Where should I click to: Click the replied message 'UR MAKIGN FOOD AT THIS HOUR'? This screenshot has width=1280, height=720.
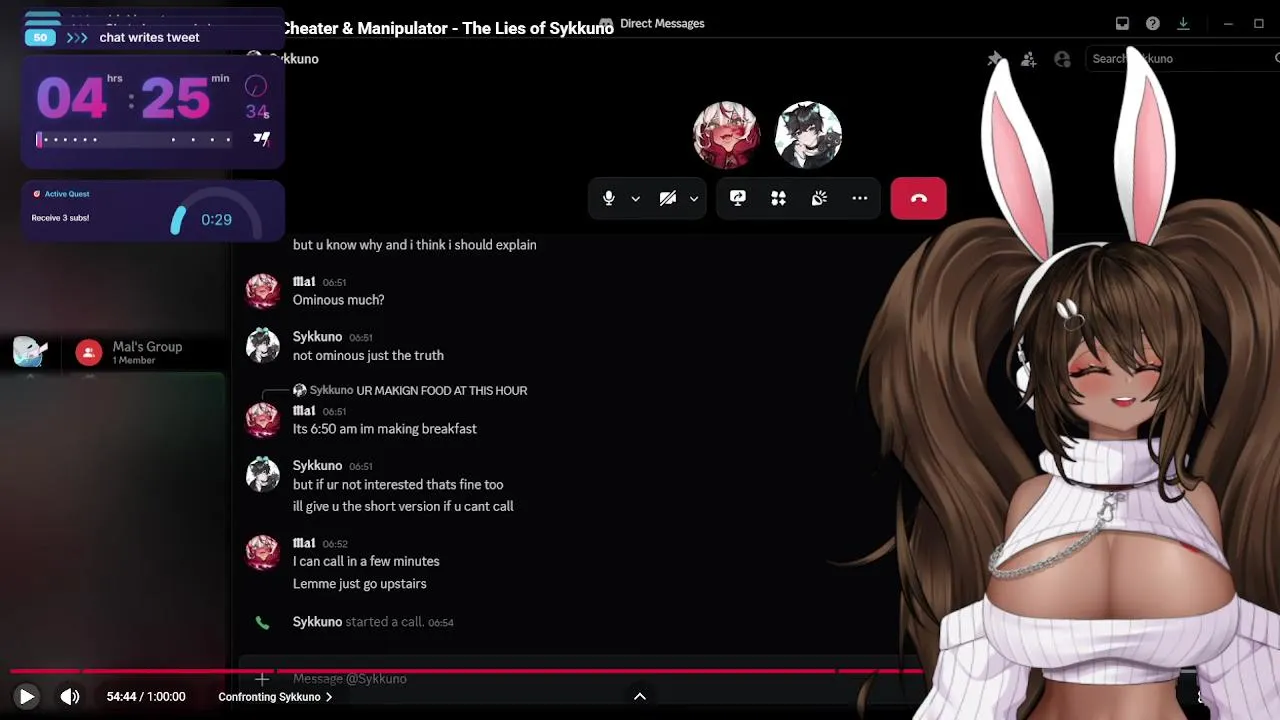(x=442, y=390)
